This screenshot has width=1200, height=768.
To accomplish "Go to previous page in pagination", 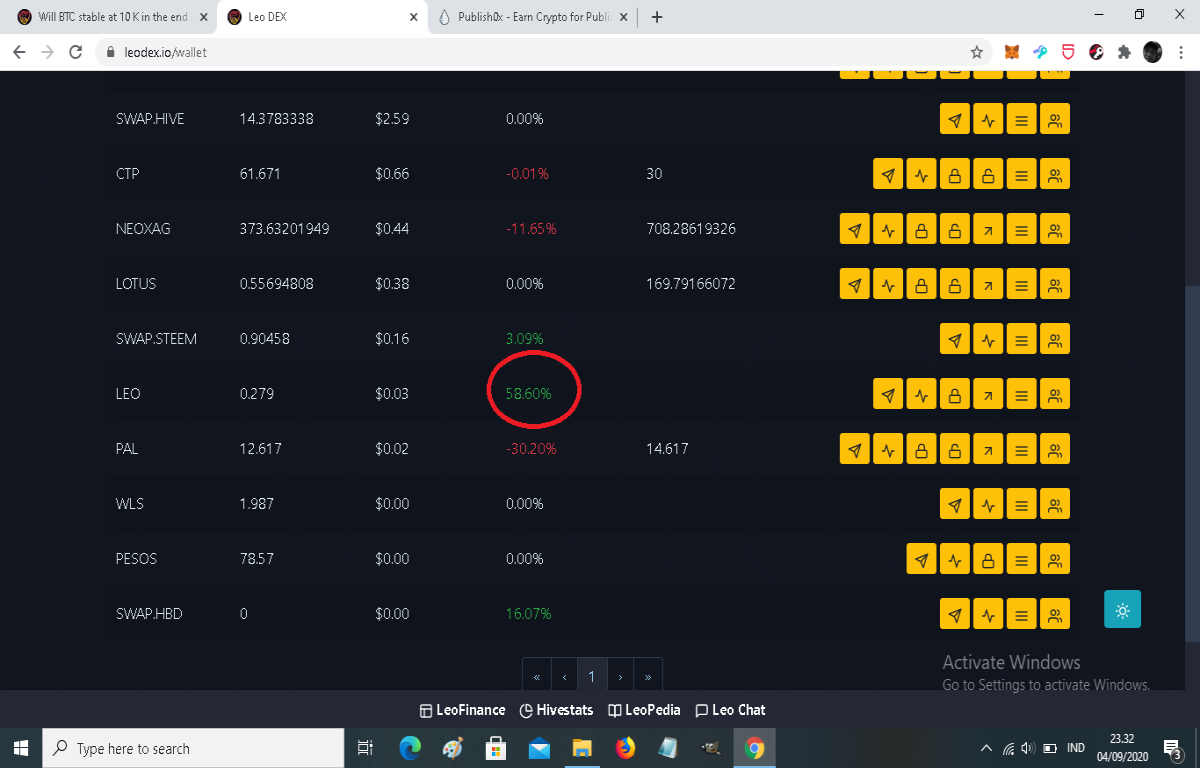I will (x=565, y=677).
